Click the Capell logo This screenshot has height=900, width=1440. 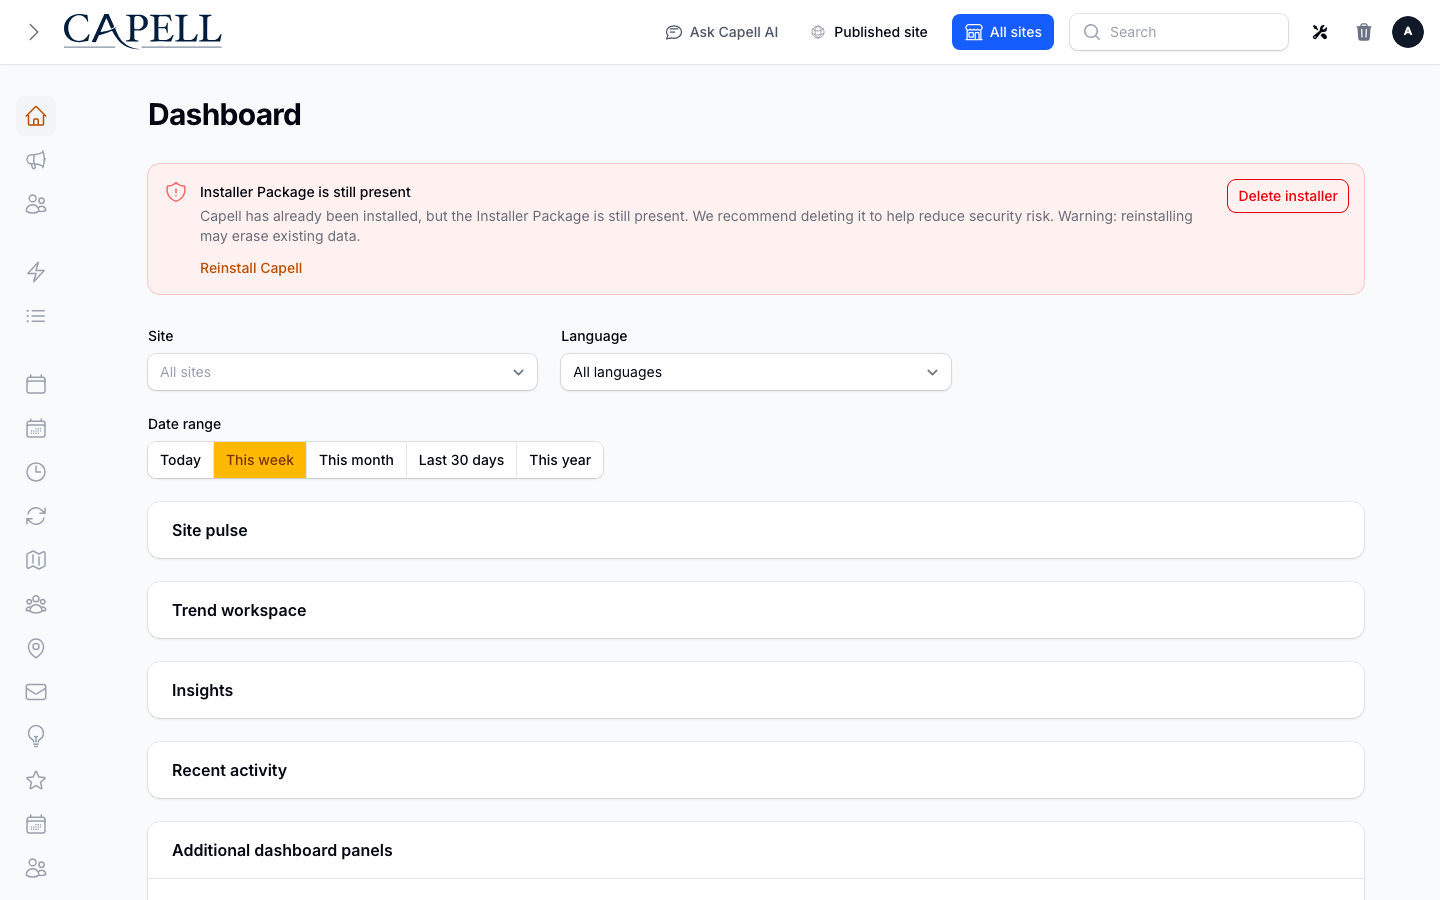click(142, 31)
